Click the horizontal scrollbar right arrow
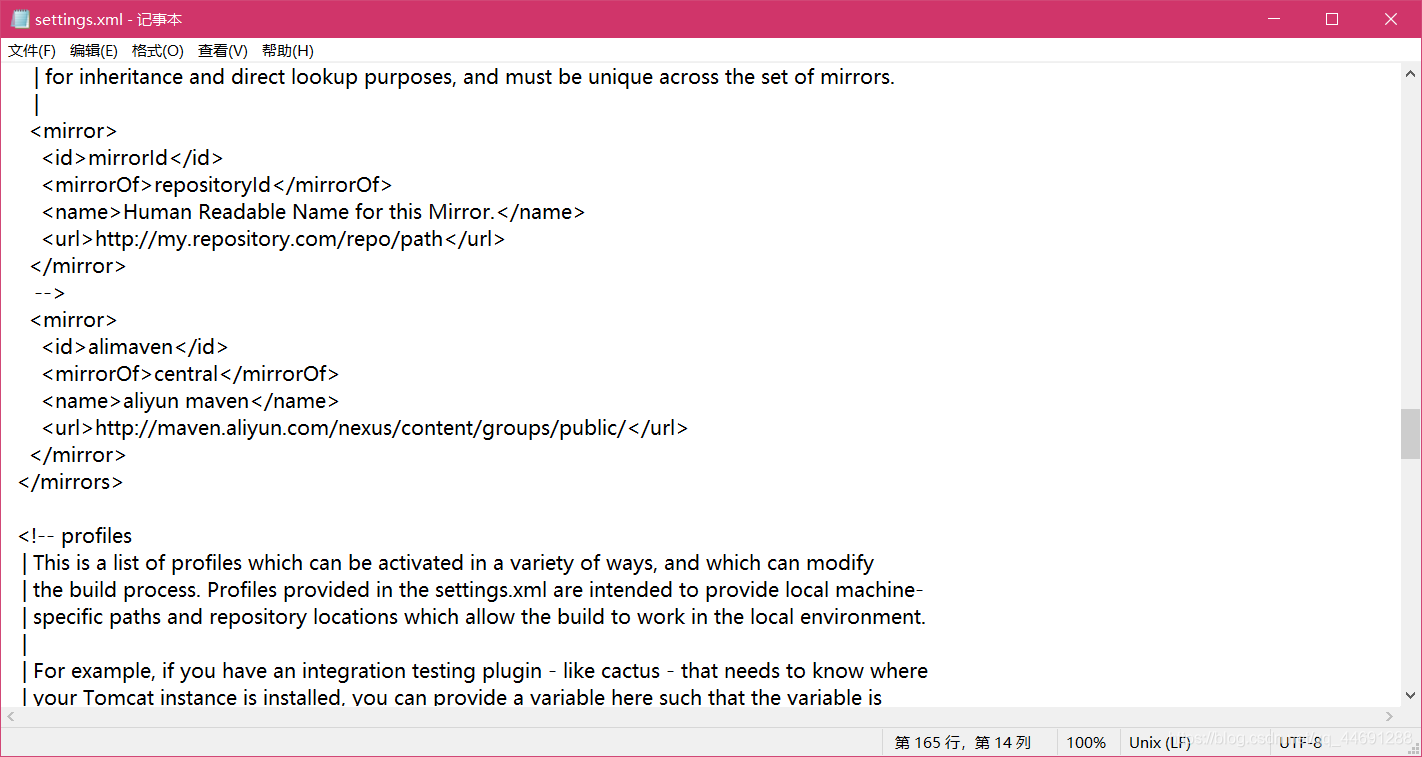This screenshot has width=1422, height=757. [x=1389, y=716]
